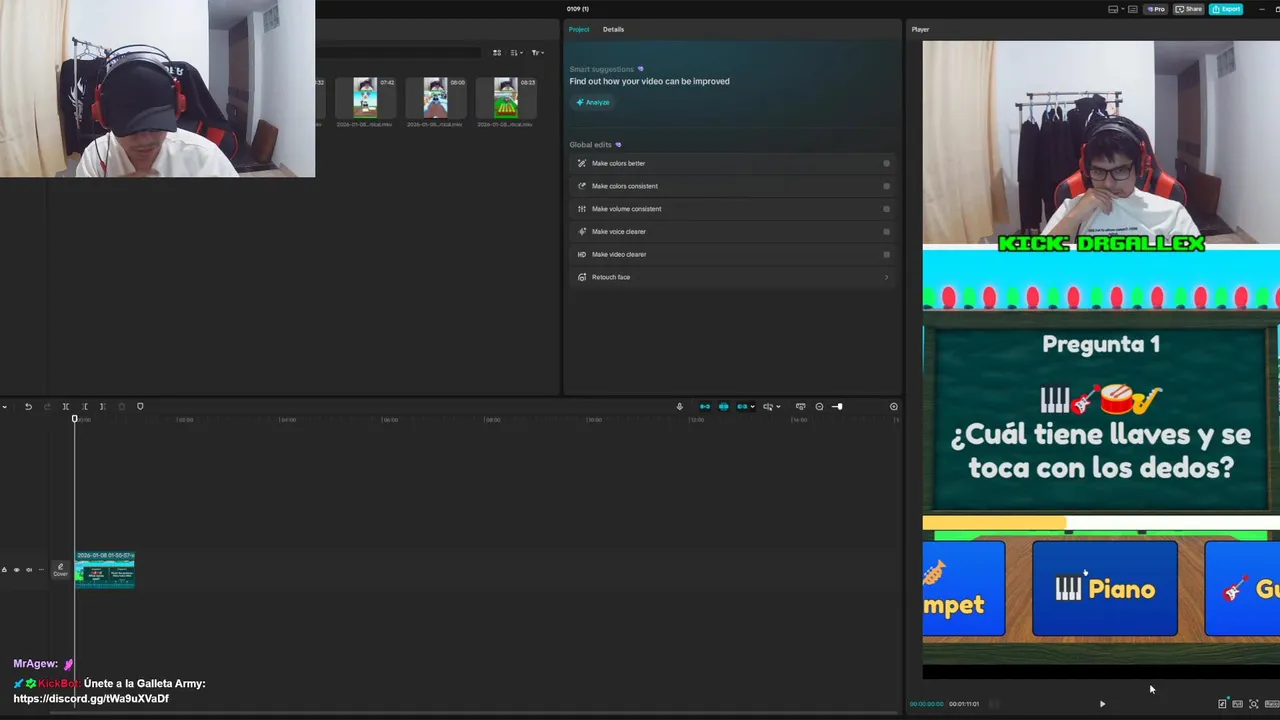The height and width of the screenshot is (720, 1280).
Task: Switch to the Details tab
Action: pos(613,29)
